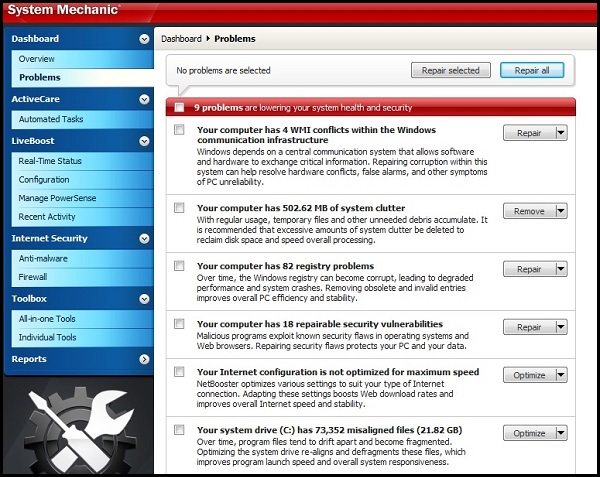The image size is (600, 477).
Task: Click the Dashboard breadcrumb link
Action: coord(181,39)
